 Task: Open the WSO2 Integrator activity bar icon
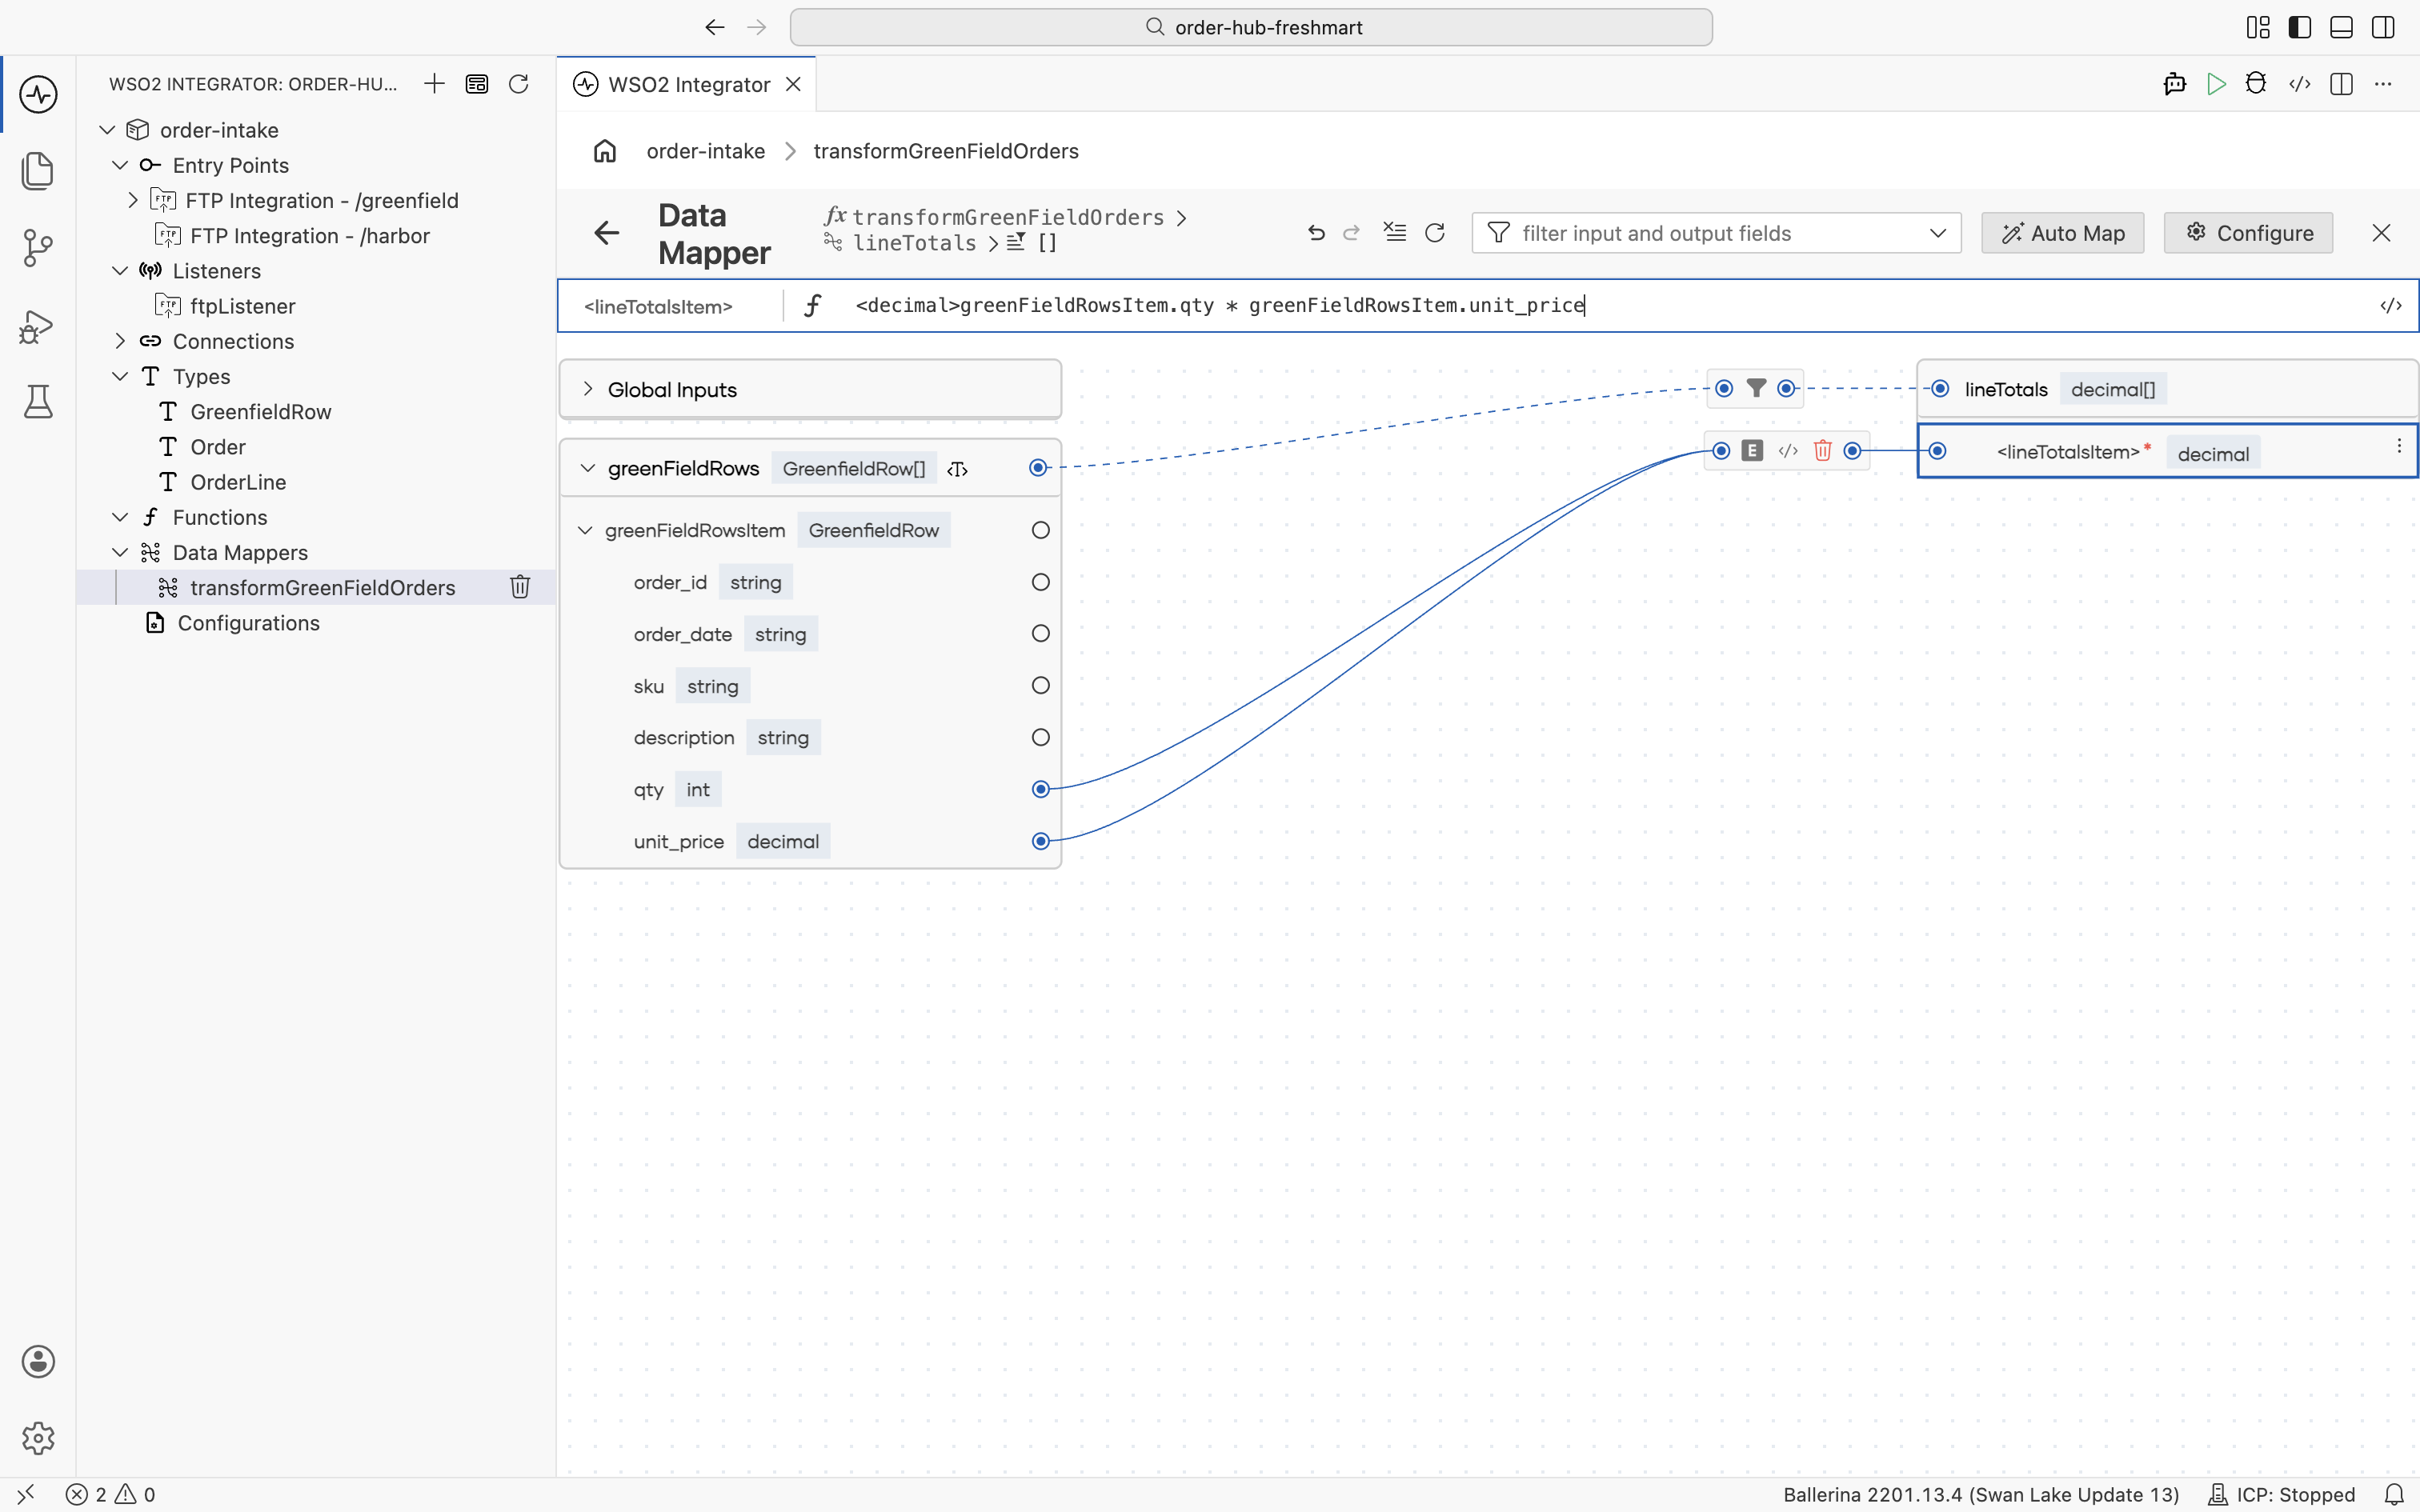pos(38,95)
